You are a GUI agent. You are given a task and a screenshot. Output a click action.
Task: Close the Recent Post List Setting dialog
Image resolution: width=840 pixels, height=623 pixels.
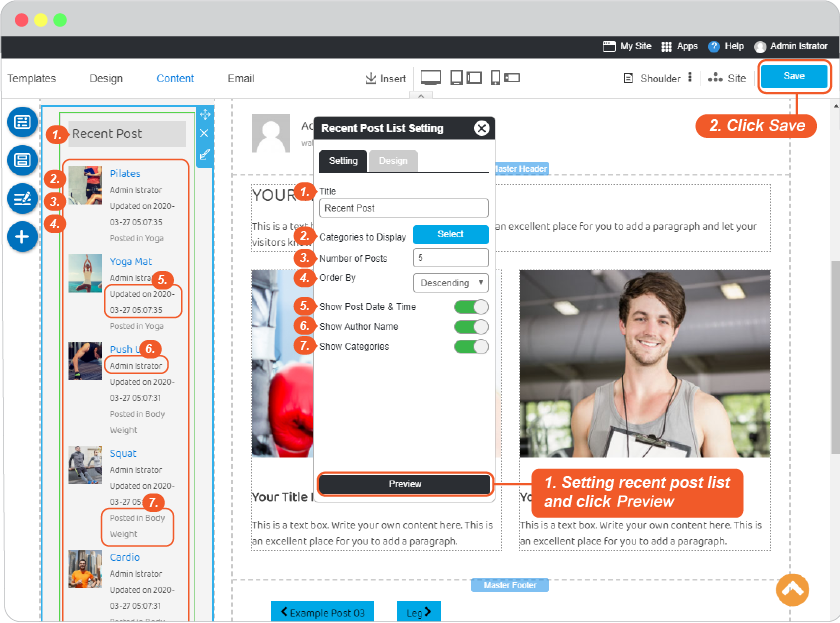(x=482, y=128)
